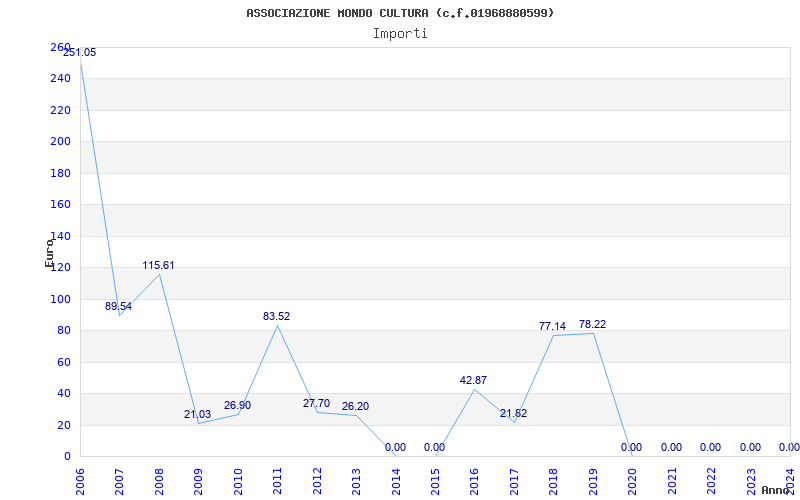Screen dimensions: 800x500
Task: Click the 2006 year tick label
Action: point(80,483)
